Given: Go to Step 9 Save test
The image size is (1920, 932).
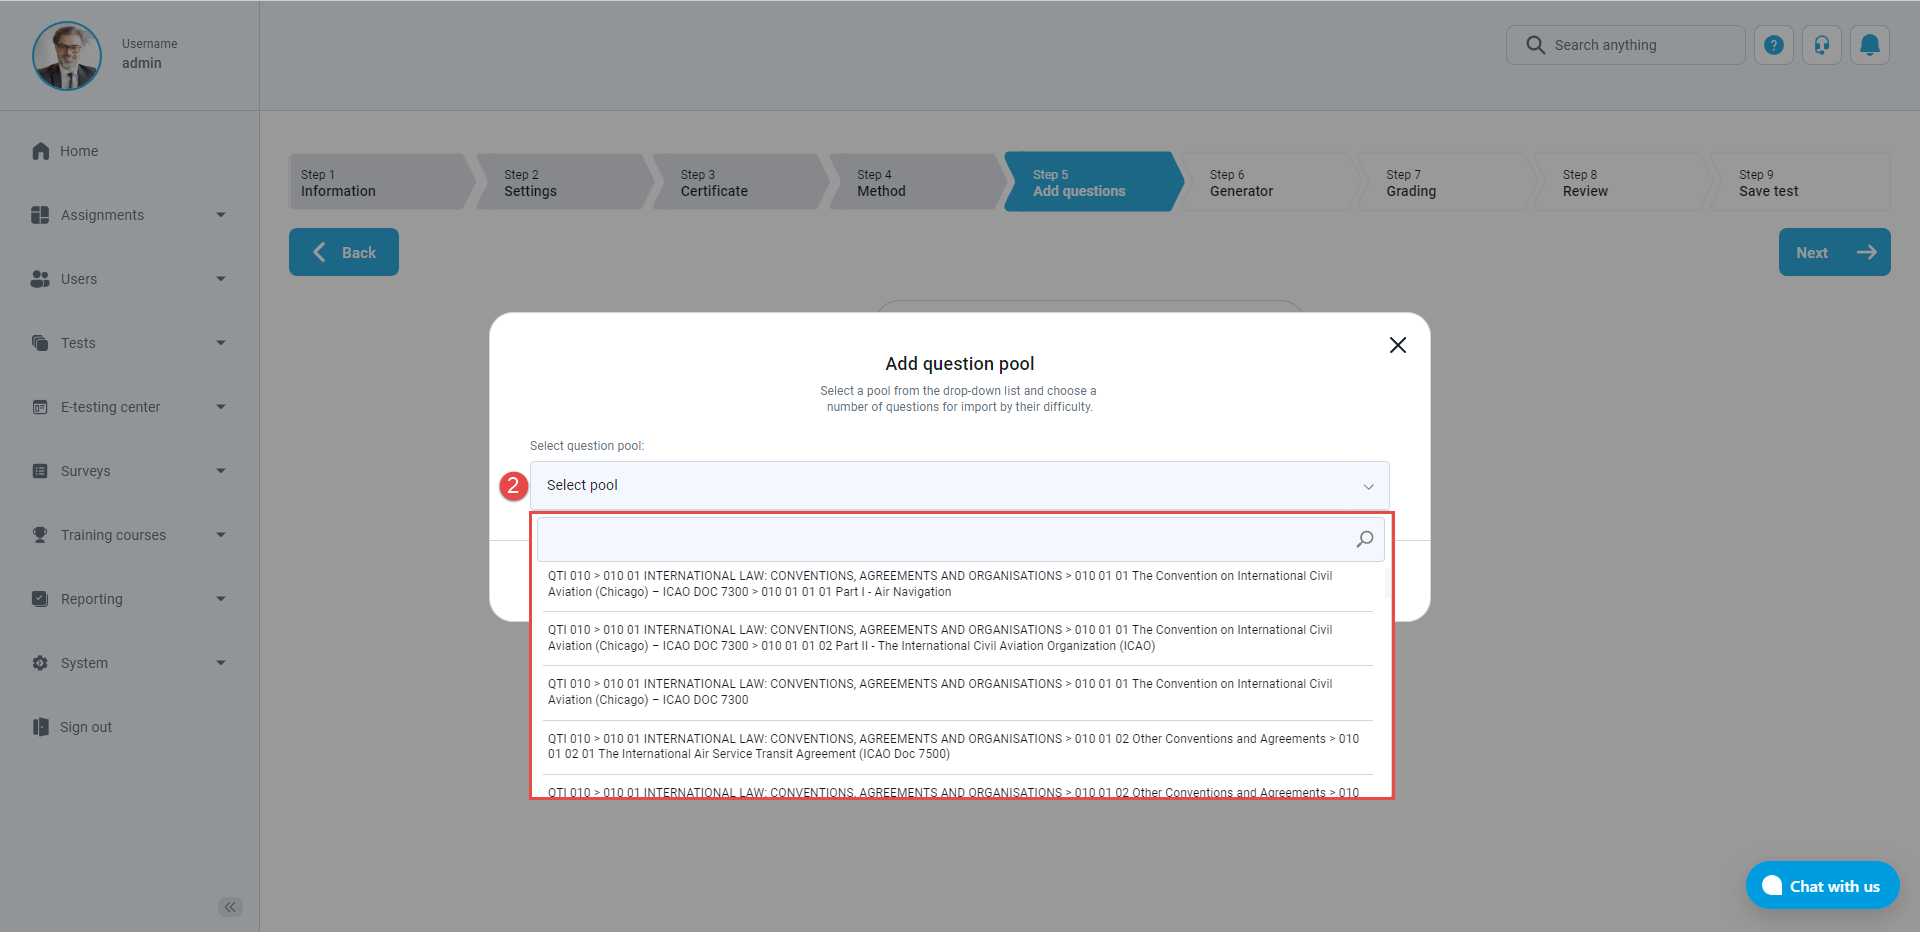Looking at the screenshot, I should coord(1800,182).
